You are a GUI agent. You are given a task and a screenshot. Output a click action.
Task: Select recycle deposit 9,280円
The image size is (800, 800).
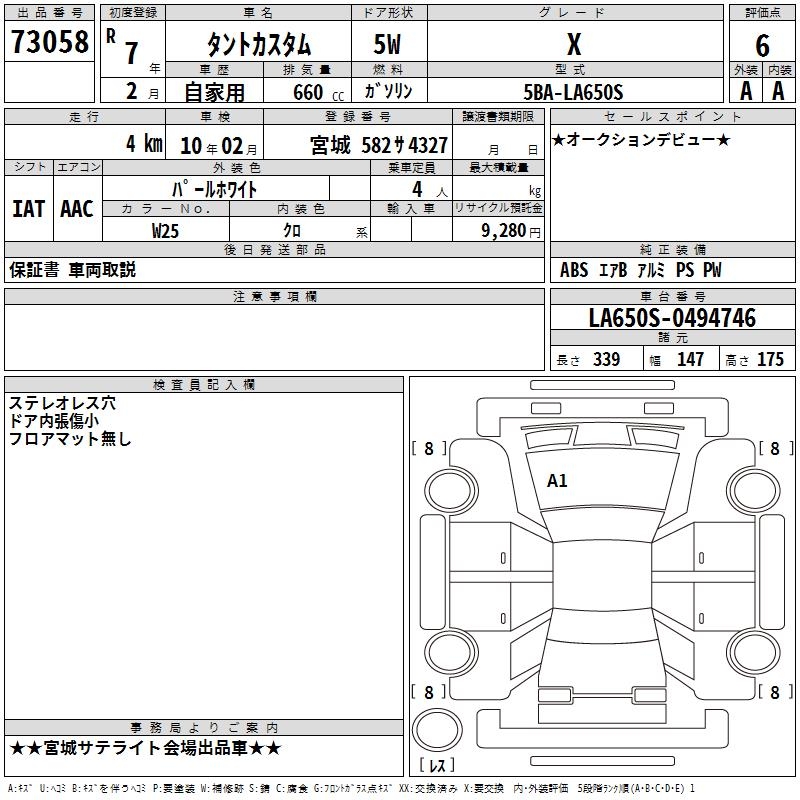[x=511, y=231]
